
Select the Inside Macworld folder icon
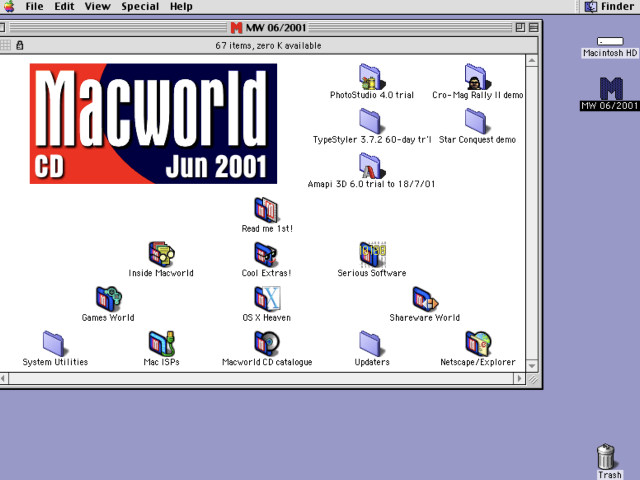pyautogui.click(x=161, y=254)
